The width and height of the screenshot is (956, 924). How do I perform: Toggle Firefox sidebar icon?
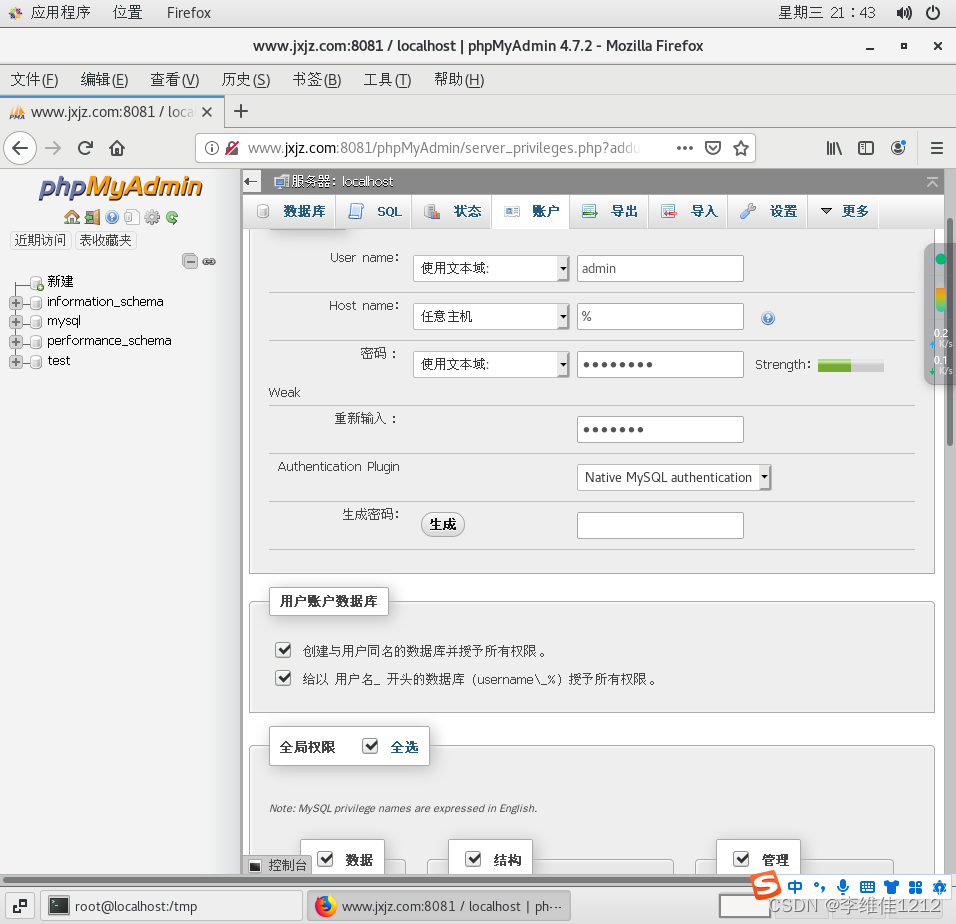pos(866,148)
